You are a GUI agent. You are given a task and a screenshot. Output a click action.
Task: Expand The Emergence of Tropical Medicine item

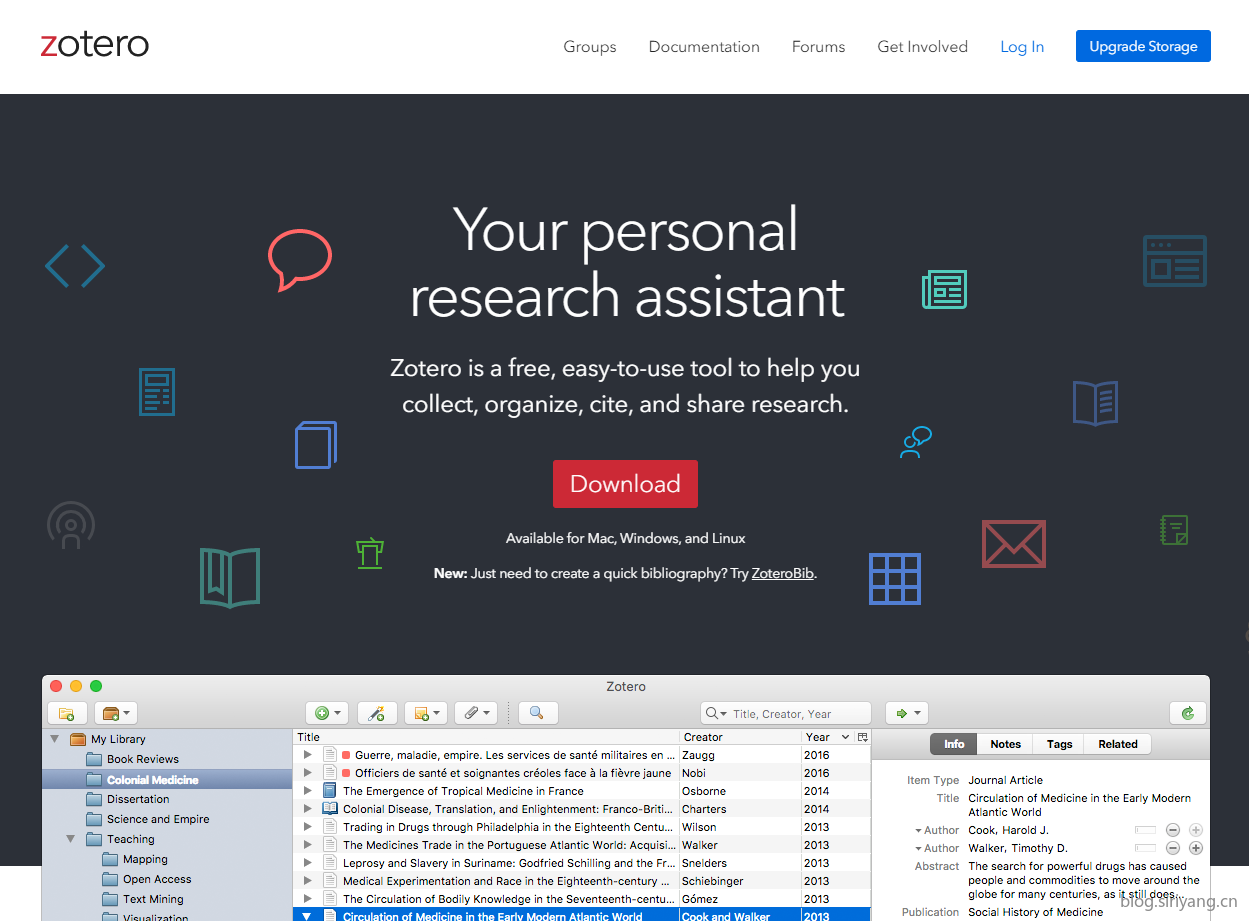308,791
